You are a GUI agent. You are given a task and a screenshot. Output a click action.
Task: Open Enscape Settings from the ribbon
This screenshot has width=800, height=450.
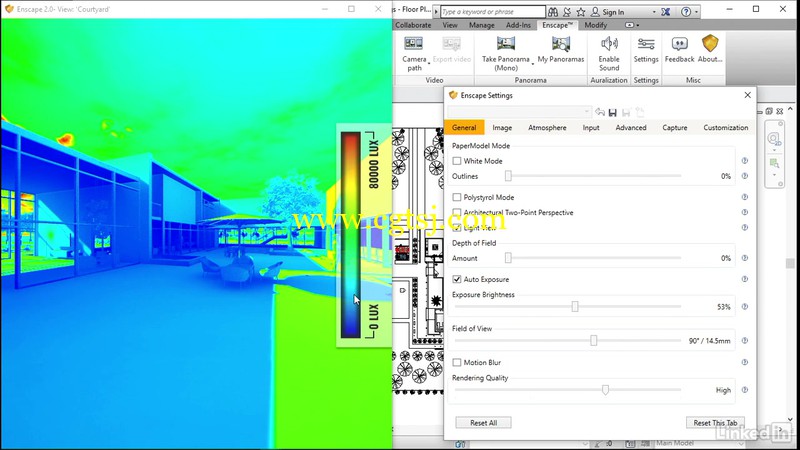click(646, 49)
